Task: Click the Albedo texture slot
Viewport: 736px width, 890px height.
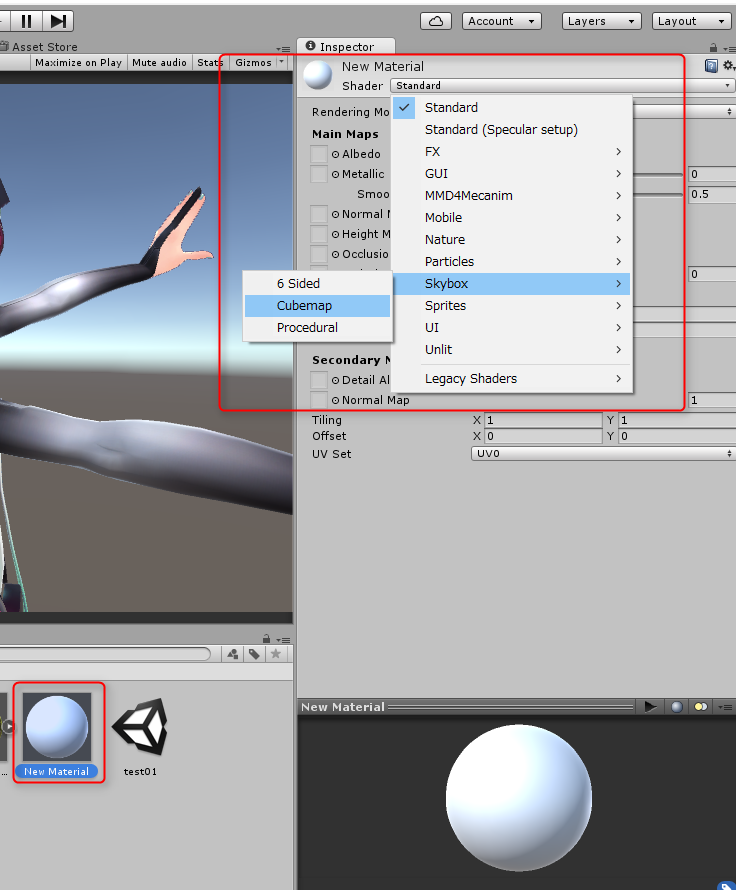Action: point(319,154)
